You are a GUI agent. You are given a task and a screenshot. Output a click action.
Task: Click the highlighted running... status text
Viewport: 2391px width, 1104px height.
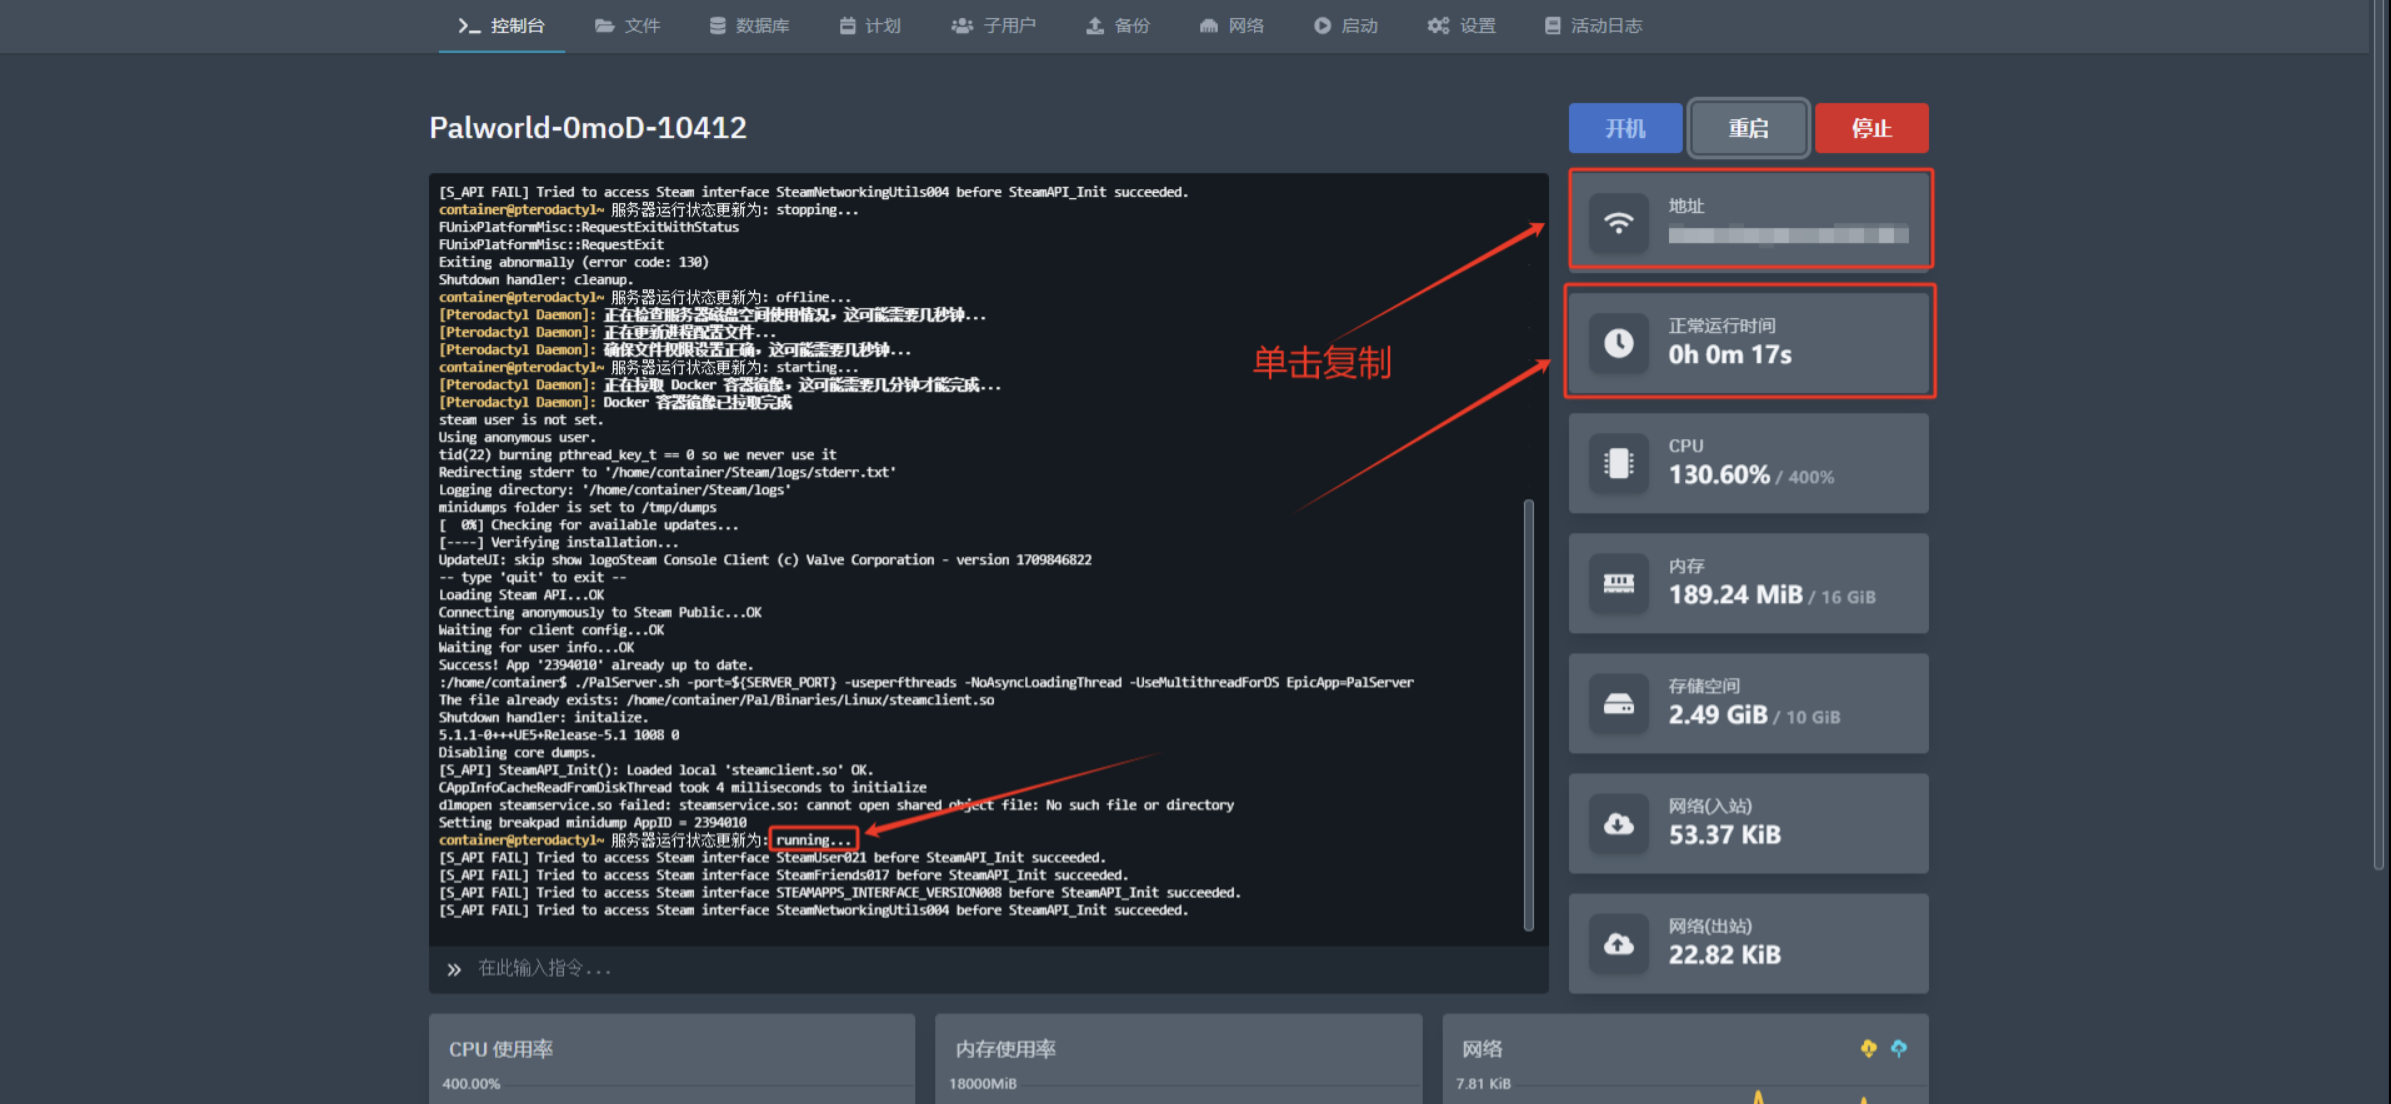click(x=814, y=840)
